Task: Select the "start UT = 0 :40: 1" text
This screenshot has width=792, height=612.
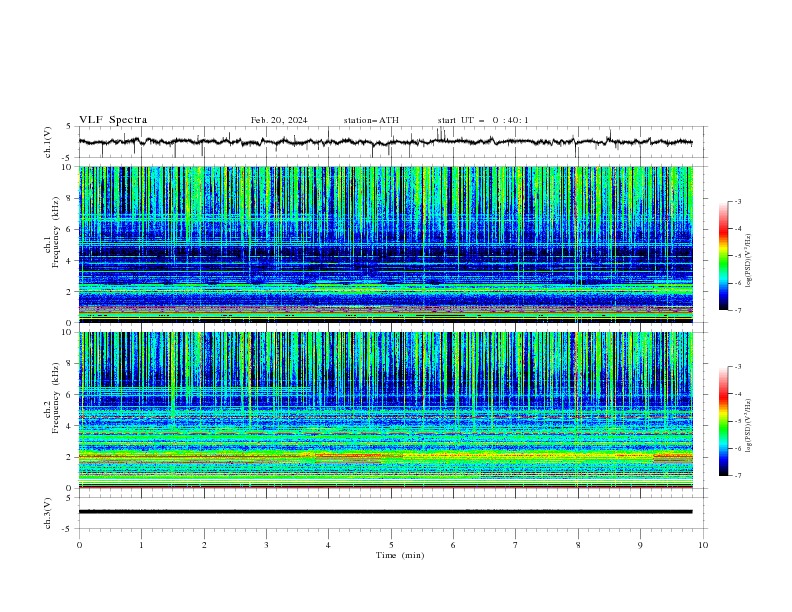Action: (x=483, y=120)
